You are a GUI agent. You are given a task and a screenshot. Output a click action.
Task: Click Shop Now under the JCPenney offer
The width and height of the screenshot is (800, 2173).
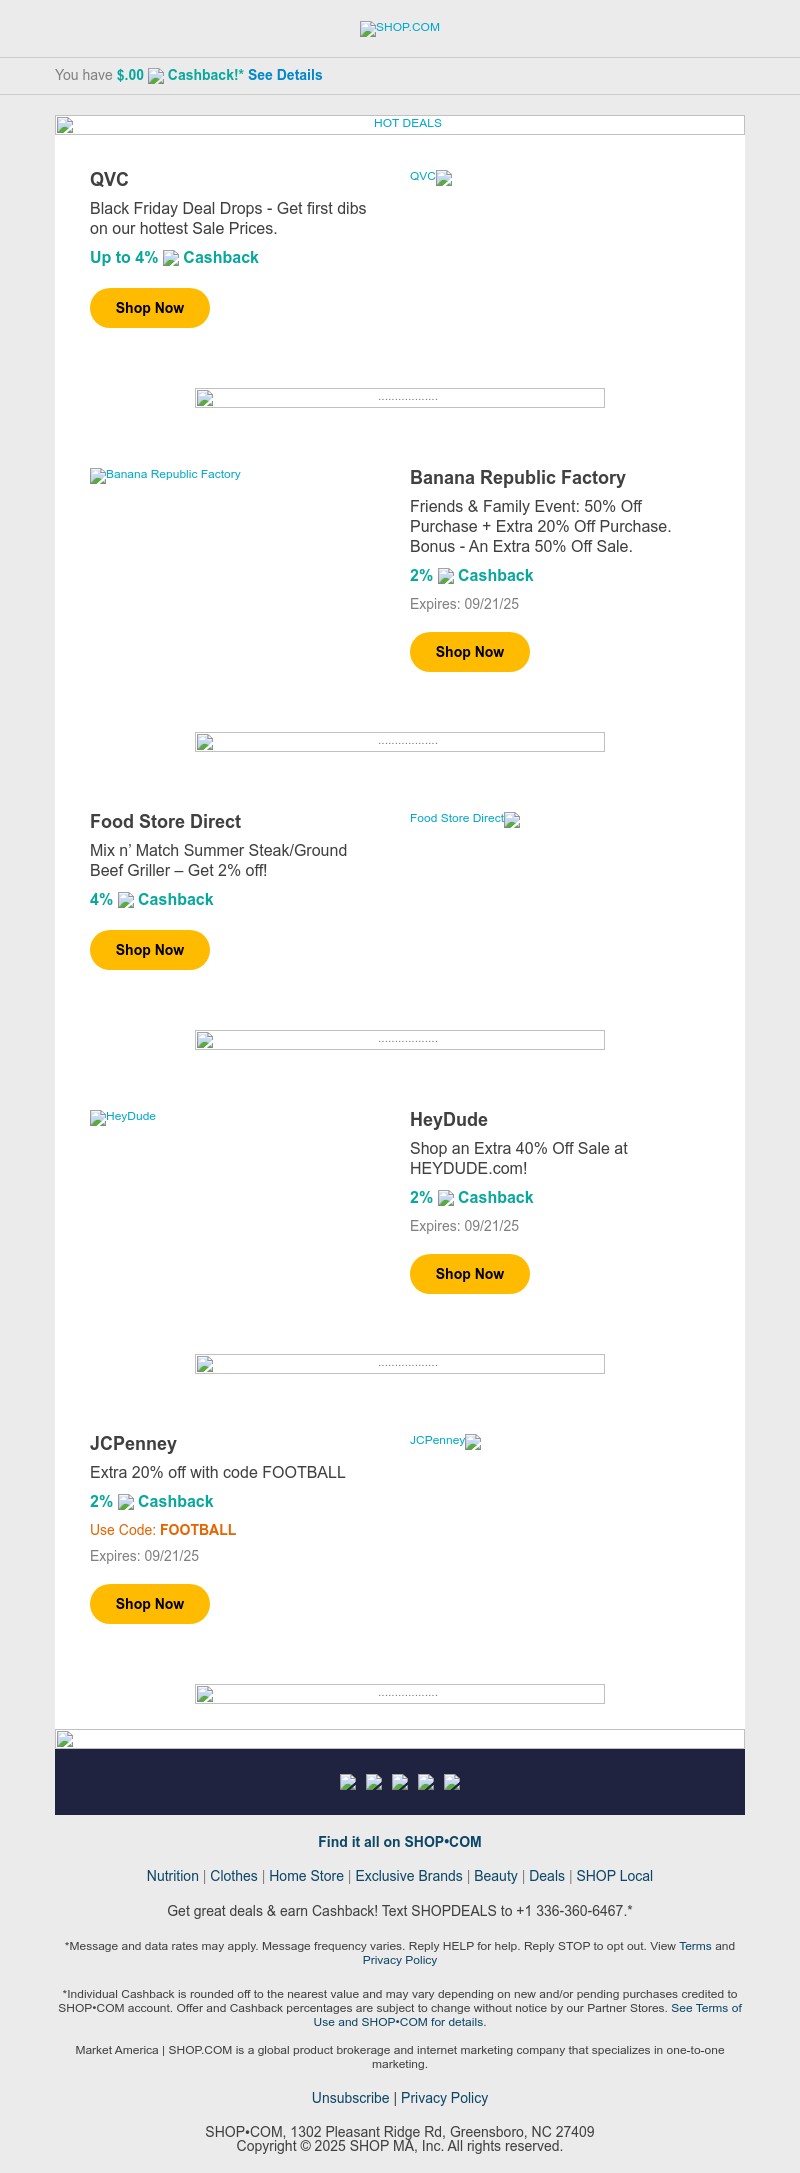coord(149,1603)
